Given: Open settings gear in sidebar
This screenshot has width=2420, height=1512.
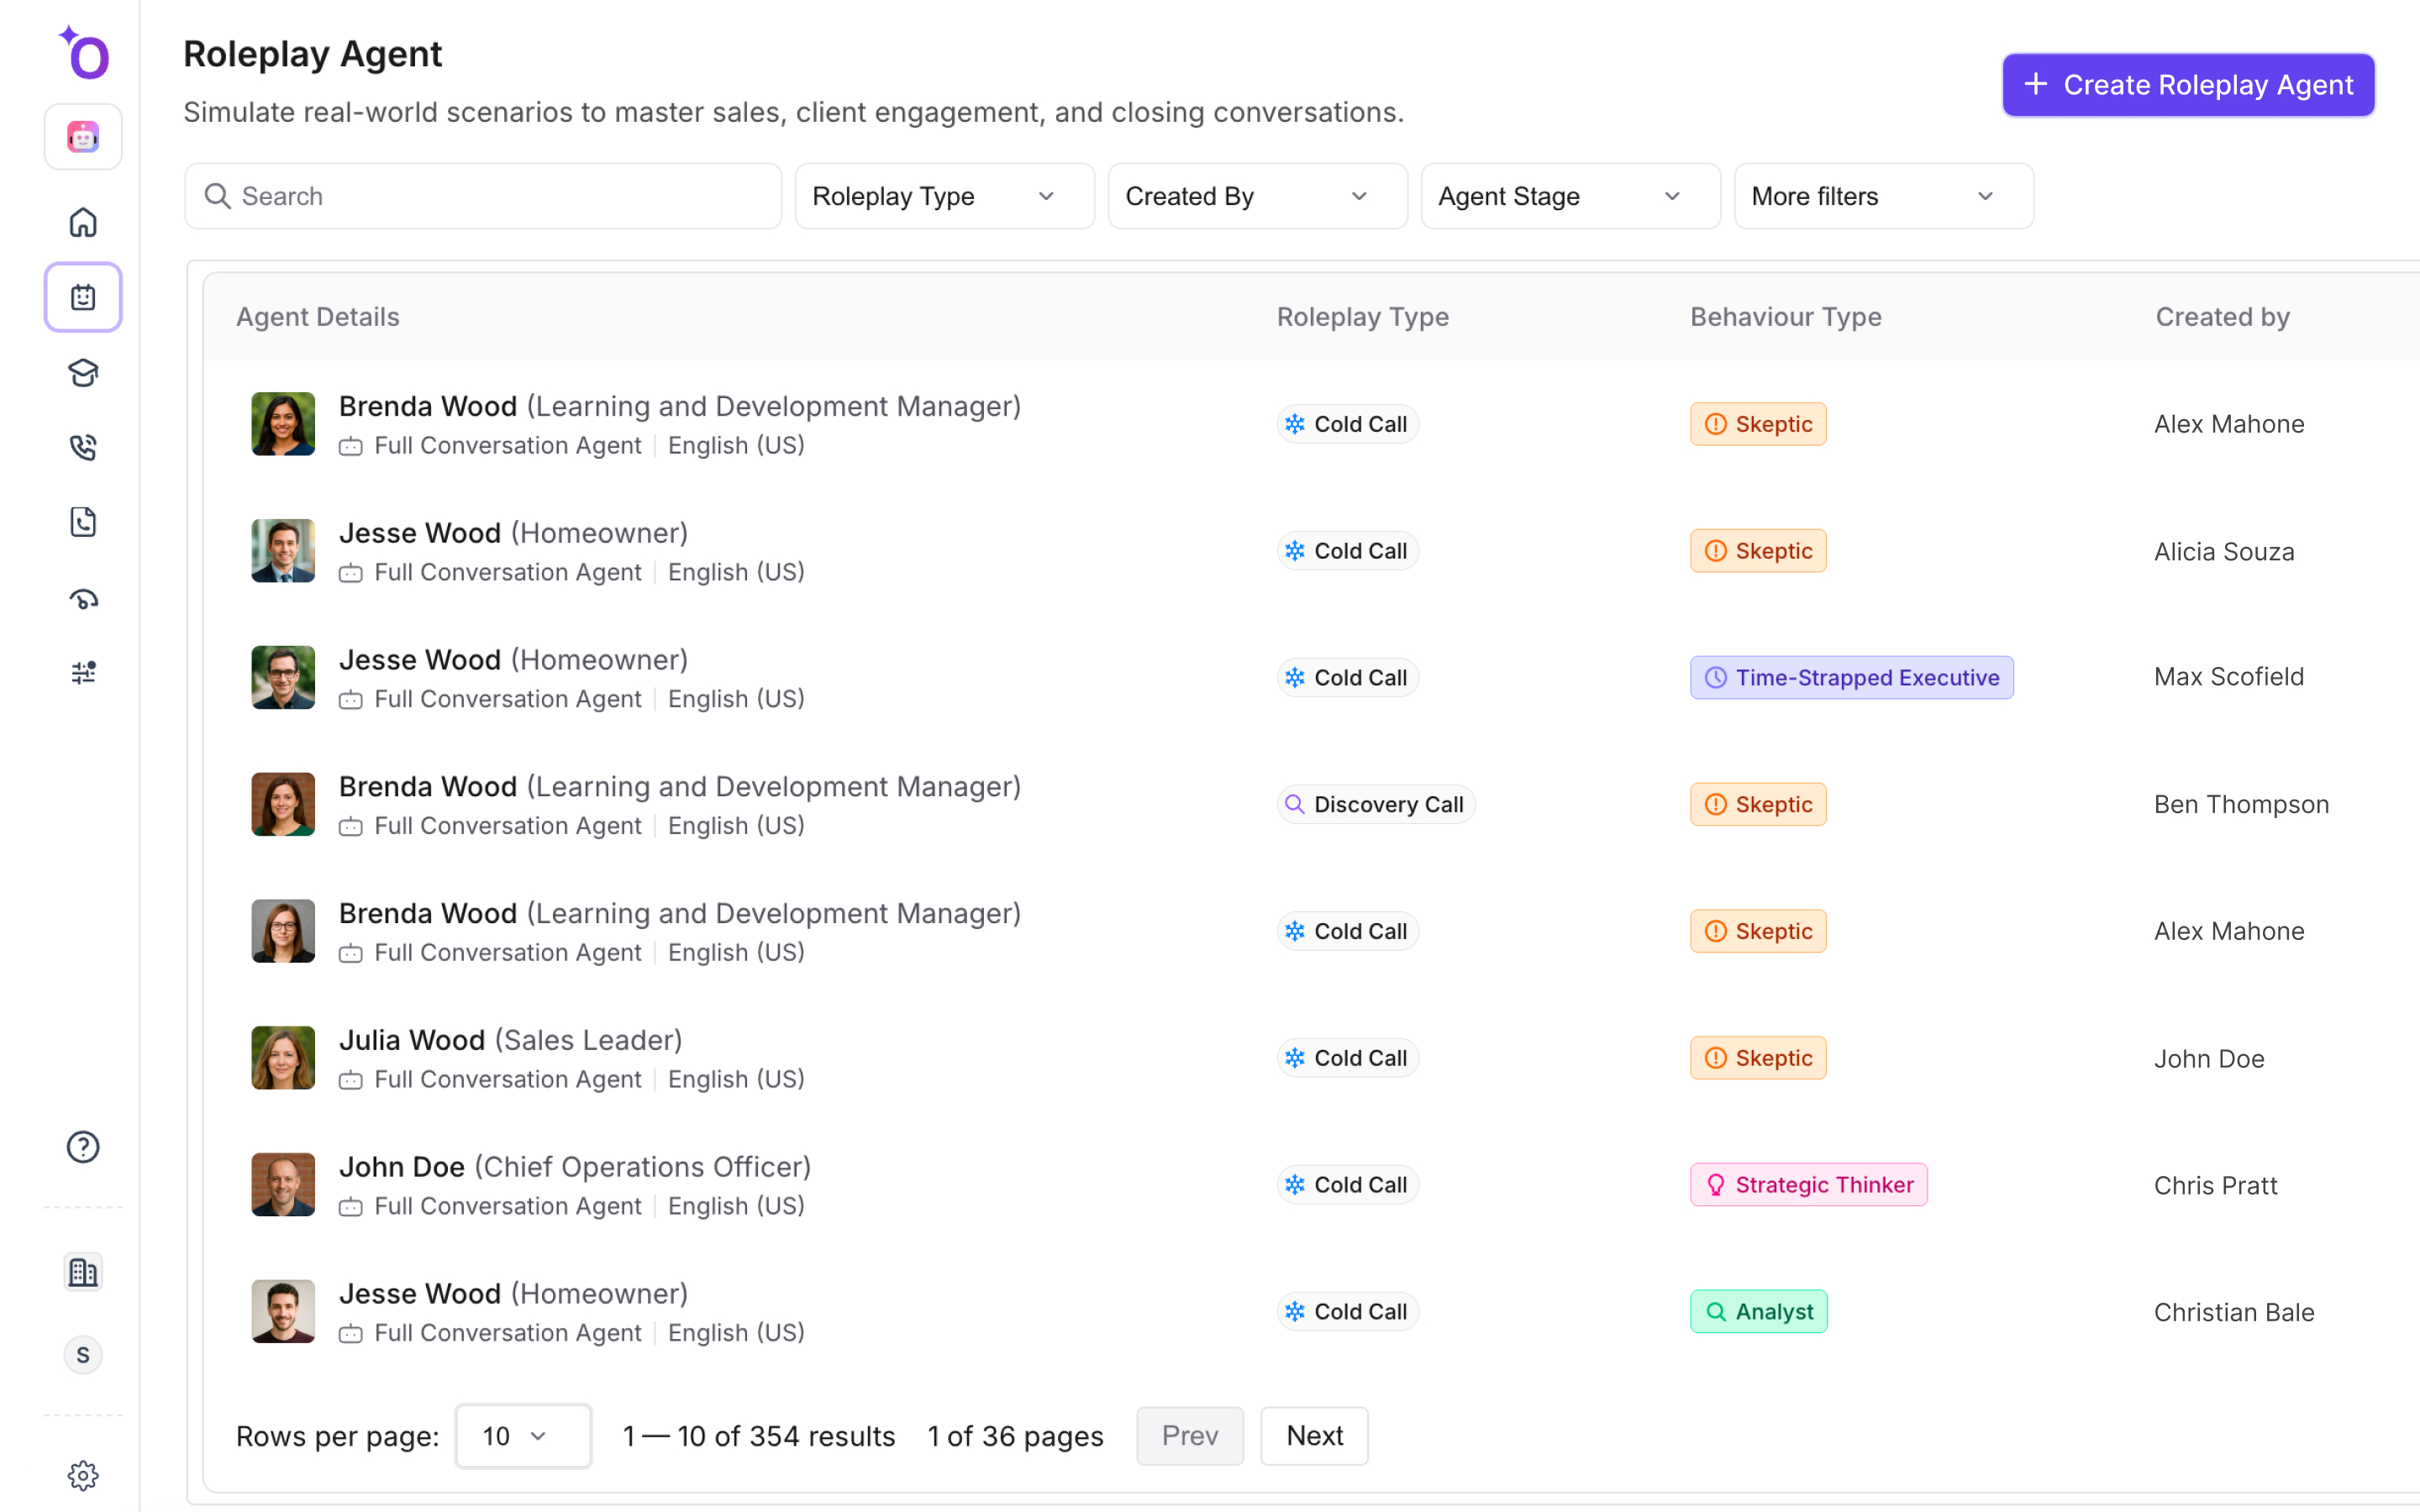Looking at the screenshot, I should [83, 1475].
